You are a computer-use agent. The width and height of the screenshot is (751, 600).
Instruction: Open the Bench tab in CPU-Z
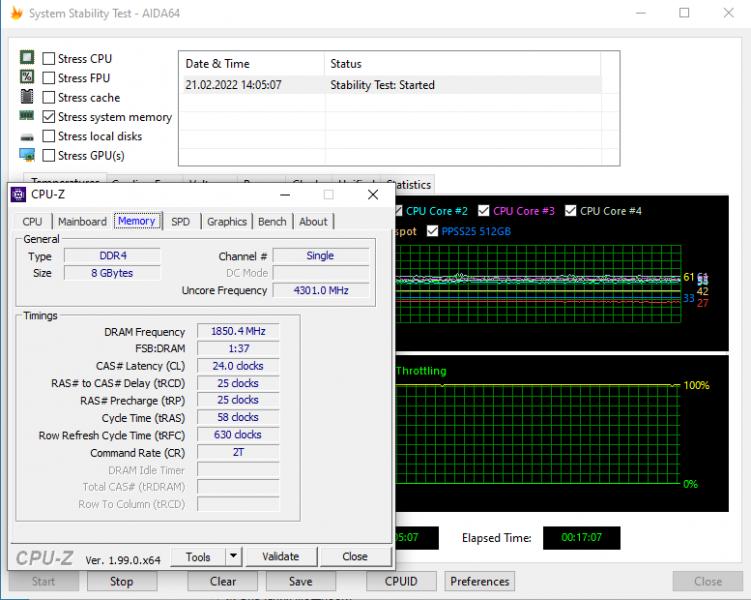pos(272,222)
